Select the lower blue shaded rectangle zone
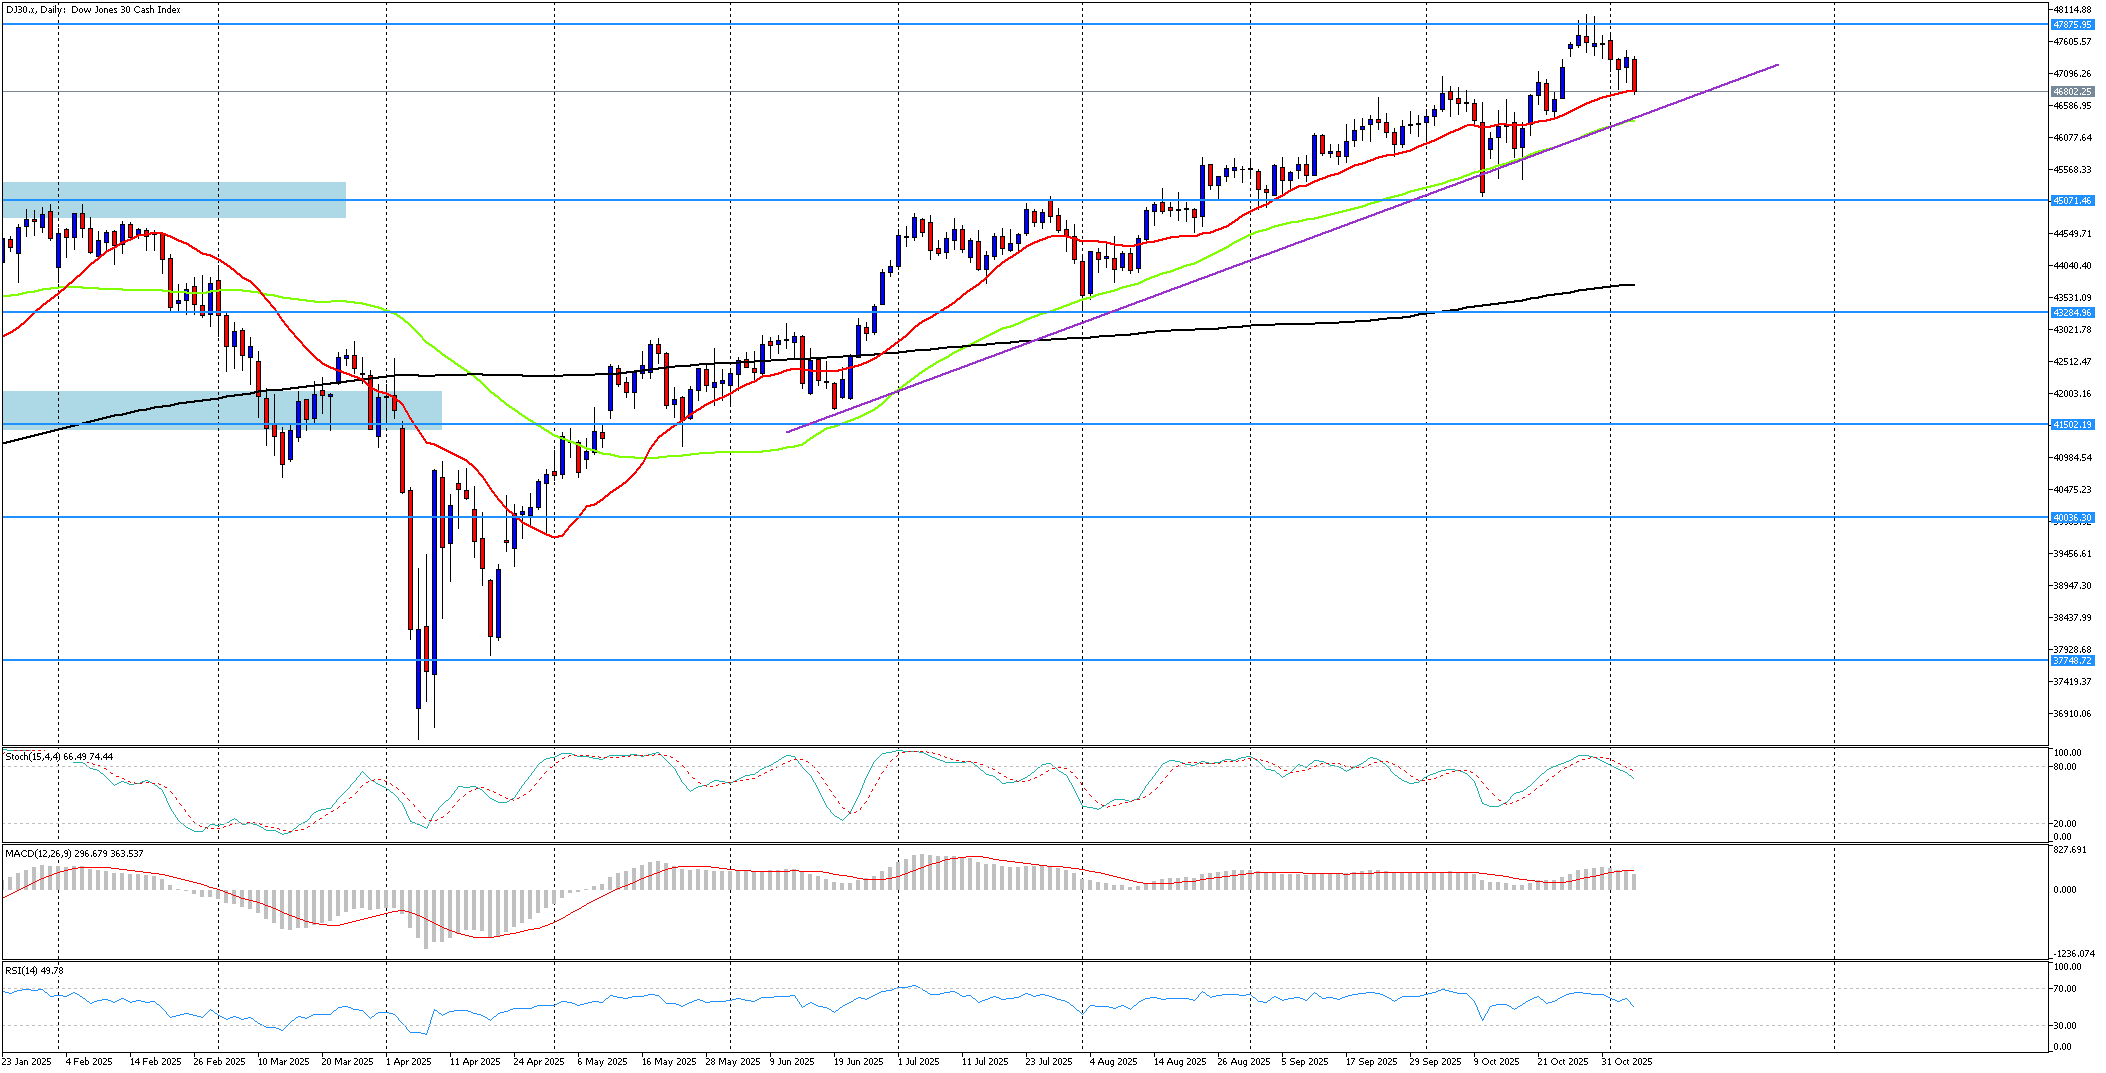Screen dimensions: 2106x1073 pyautogui.click(x=222, y=410)
